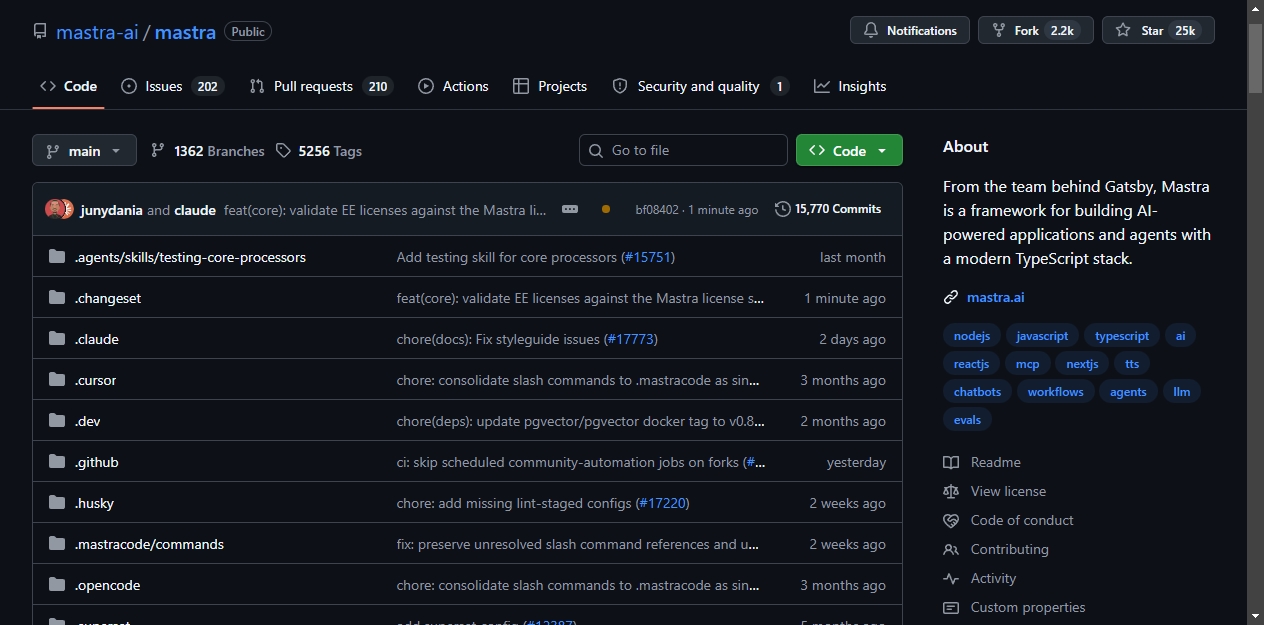Open the Issues tab

(171, 86)
